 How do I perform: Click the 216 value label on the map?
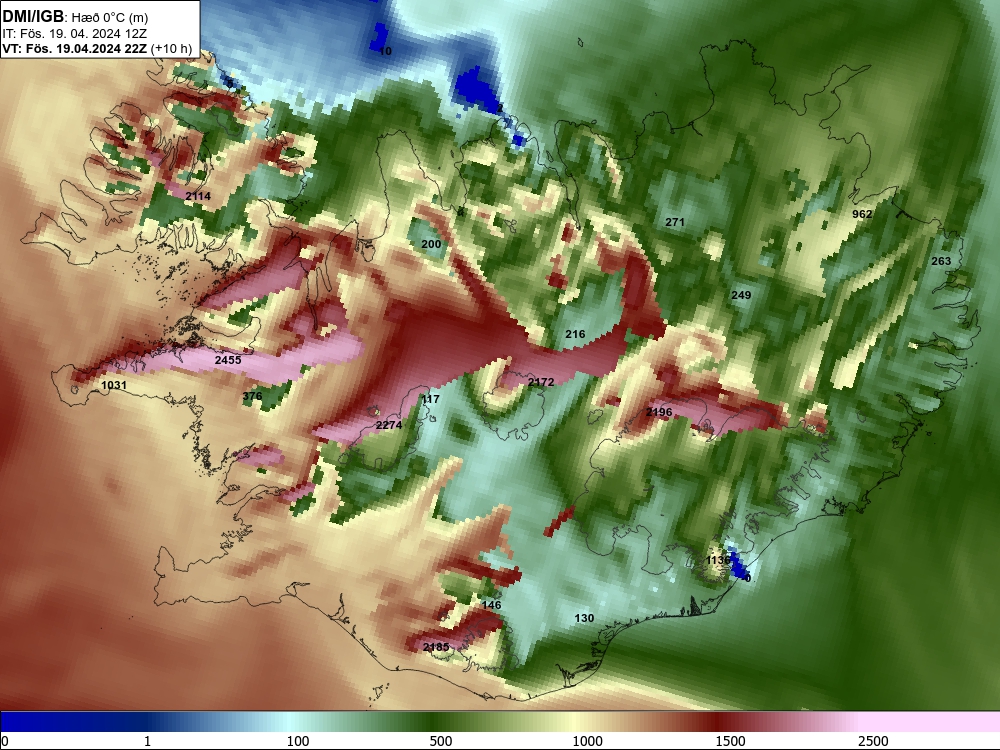(x=575, y=334)
